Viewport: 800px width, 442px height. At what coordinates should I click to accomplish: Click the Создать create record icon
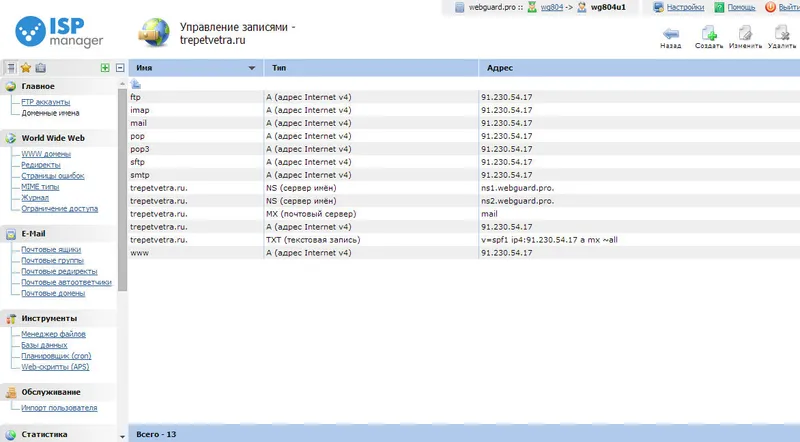click(709, 34)
